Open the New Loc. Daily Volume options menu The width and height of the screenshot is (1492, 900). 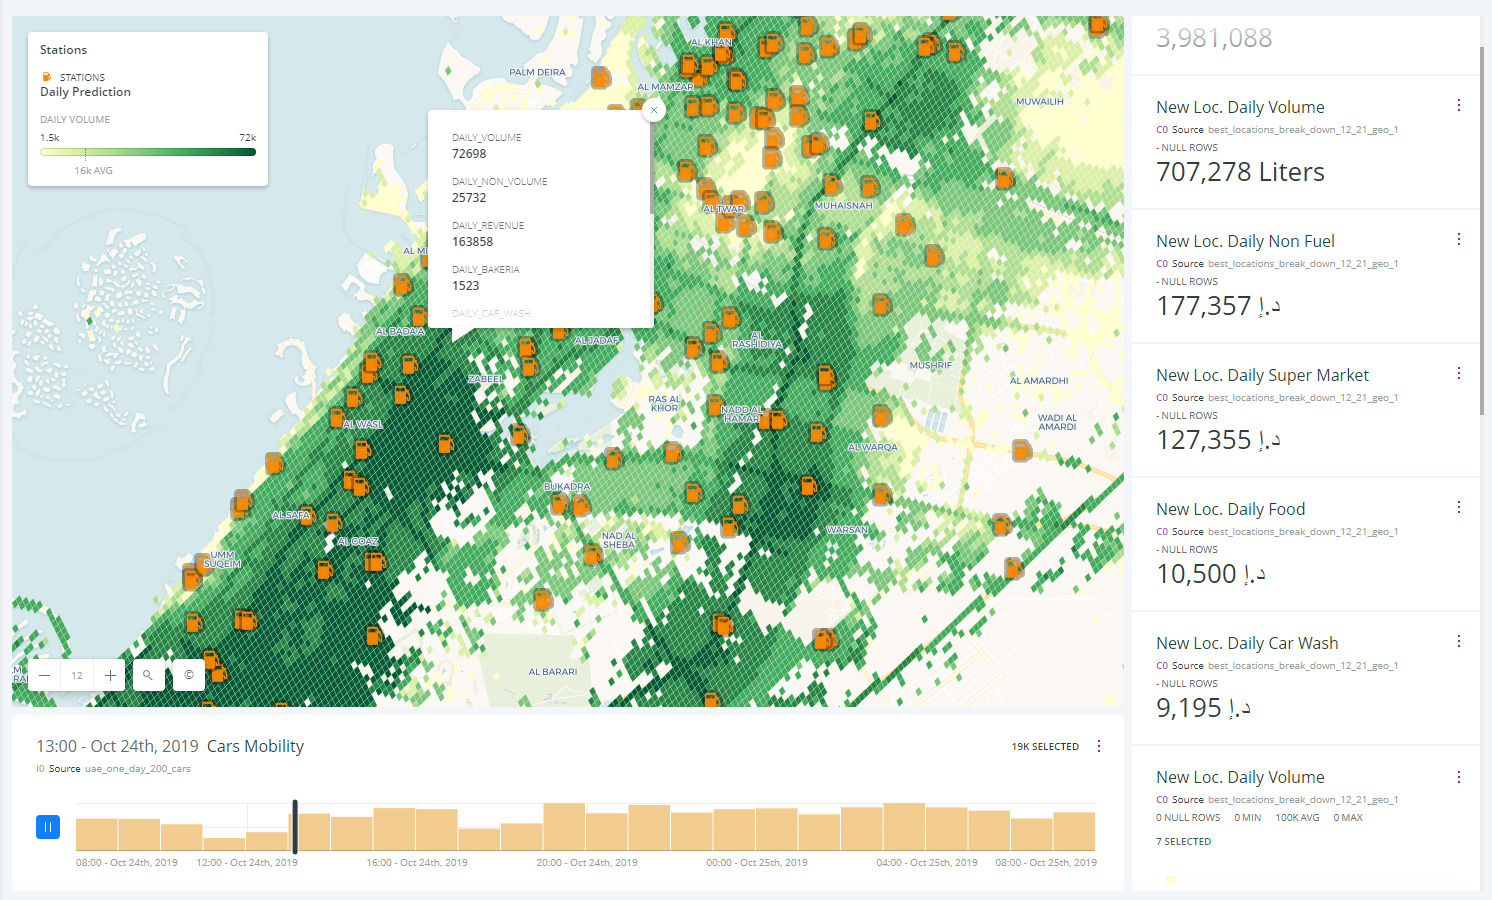pos(1458,104)
